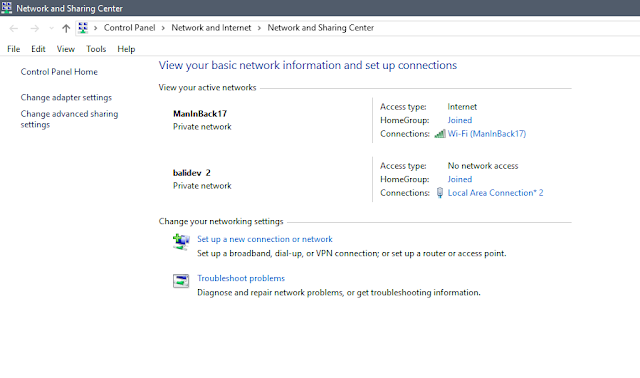Screen dimensions: 640x378
Task: Click the No network access value
Action: pos(483,166)
